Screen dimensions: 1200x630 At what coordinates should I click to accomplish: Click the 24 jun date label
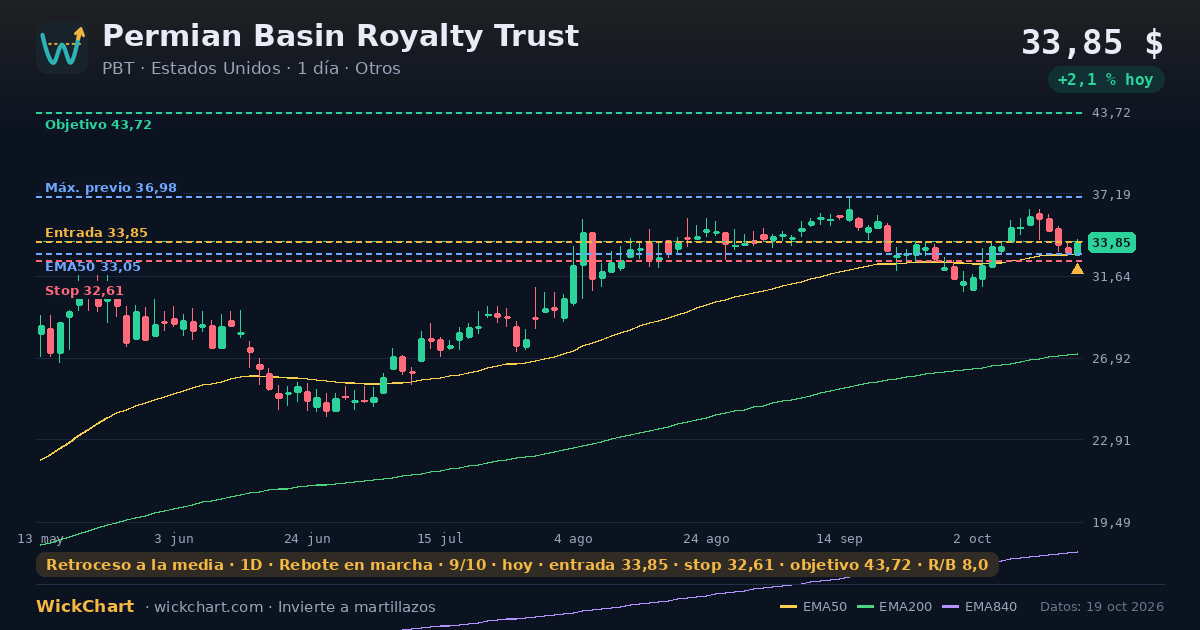307,539
